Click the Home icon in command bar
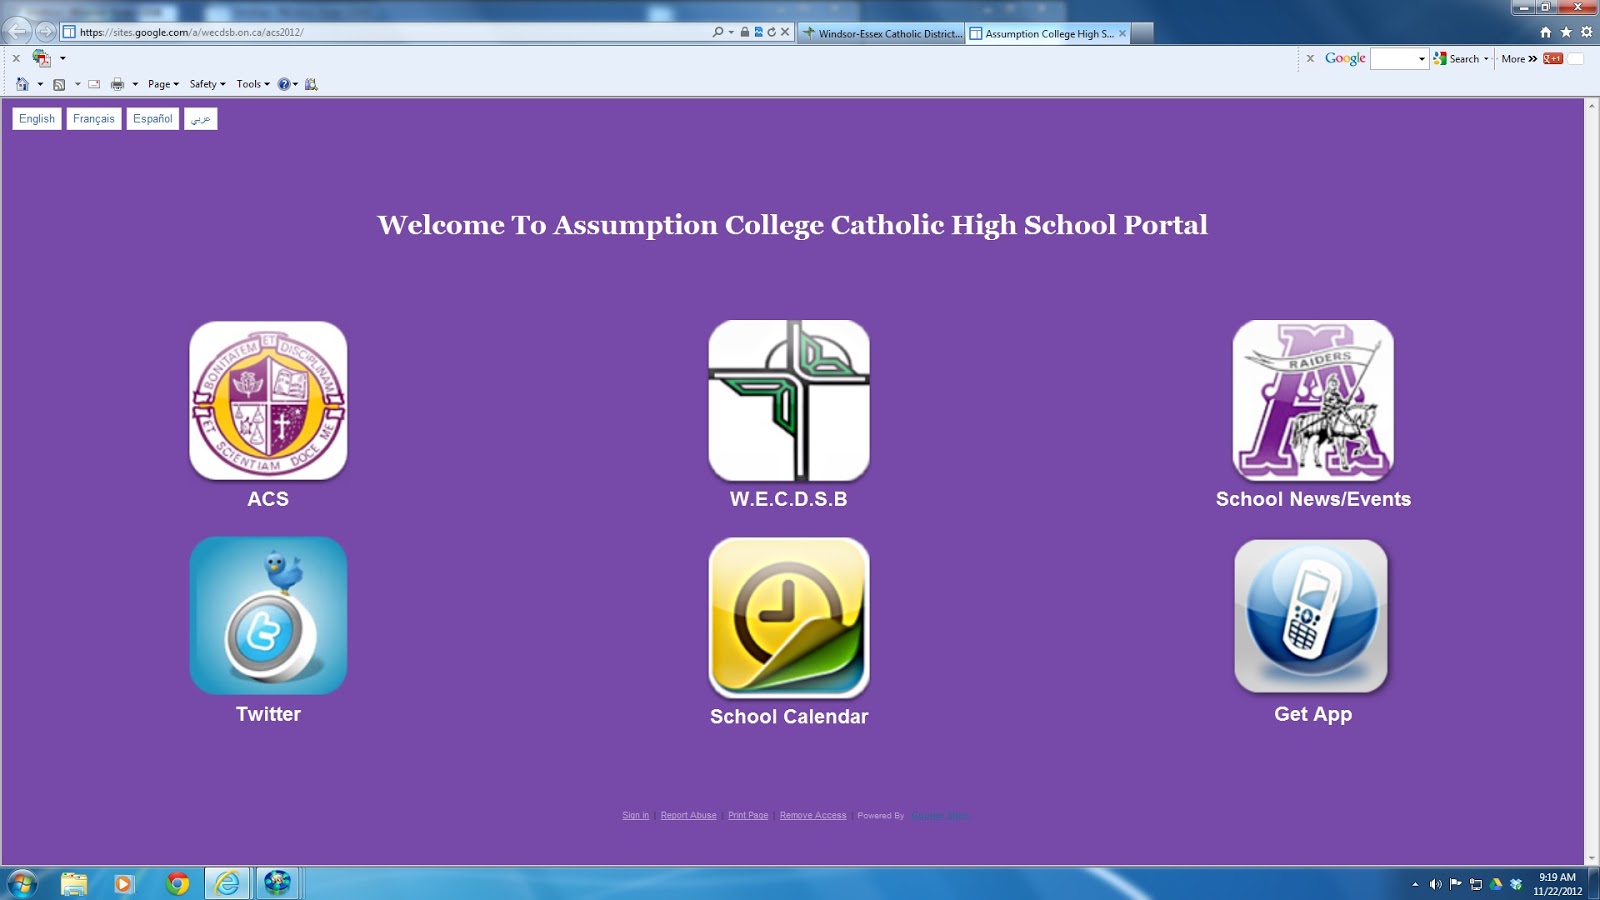The image size is (1600, 900). 22,84
